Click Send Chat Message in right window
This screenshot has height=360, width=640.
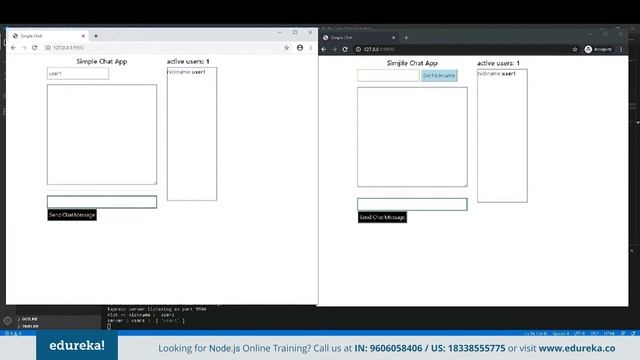382,218
